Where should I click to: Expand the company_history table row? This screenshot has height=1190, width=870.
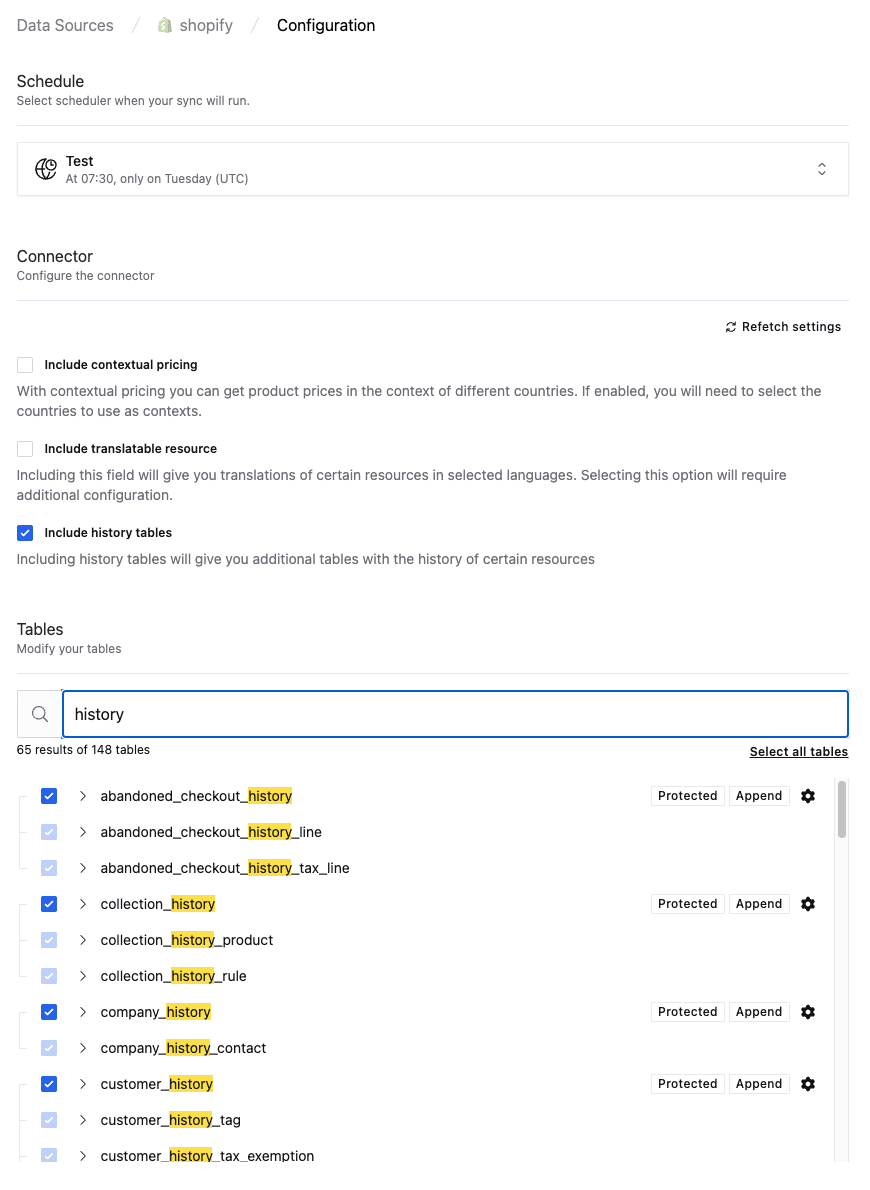[x=82, y=1011]
